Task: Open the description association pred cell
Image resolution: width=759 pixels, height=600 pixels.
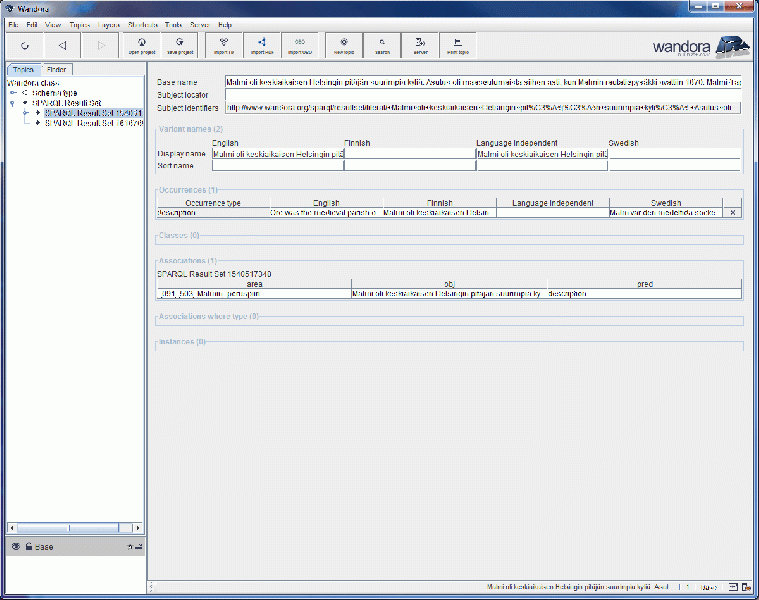Action: tap(643, 294)
